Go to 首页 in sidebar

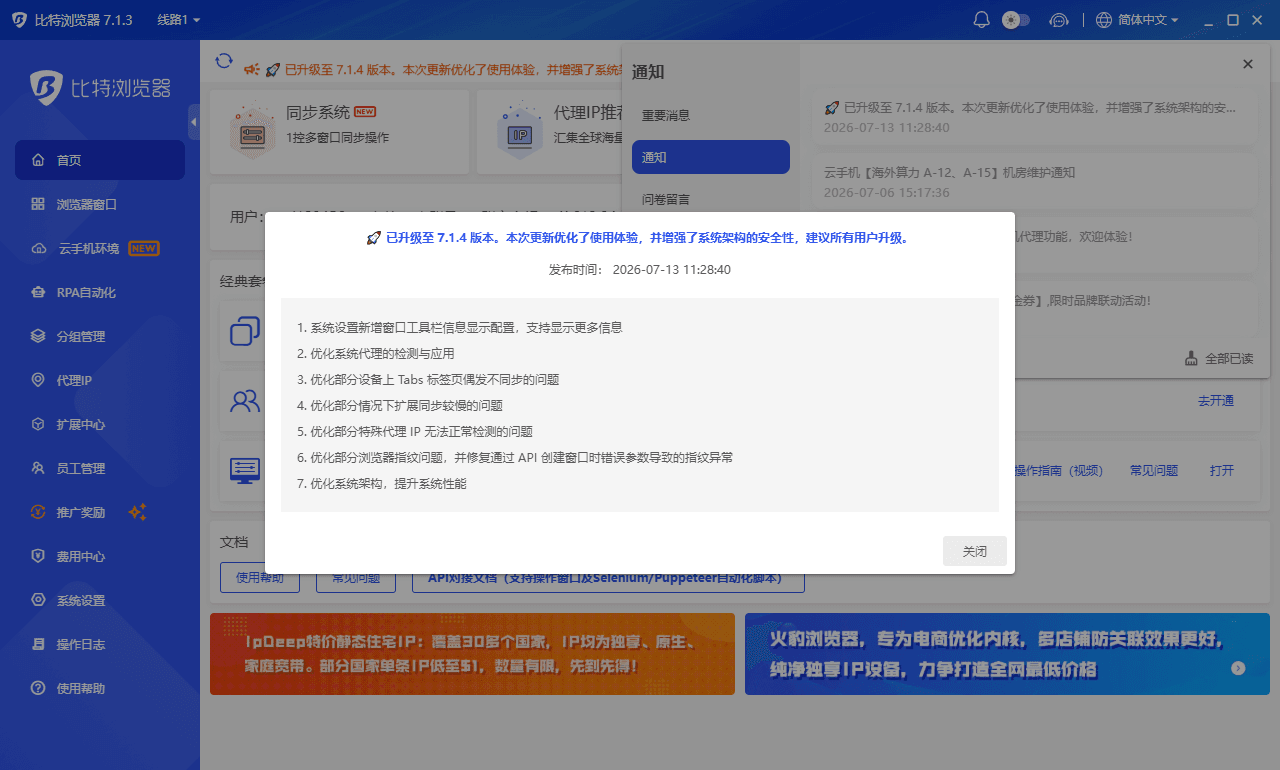(x=100, y=160)
